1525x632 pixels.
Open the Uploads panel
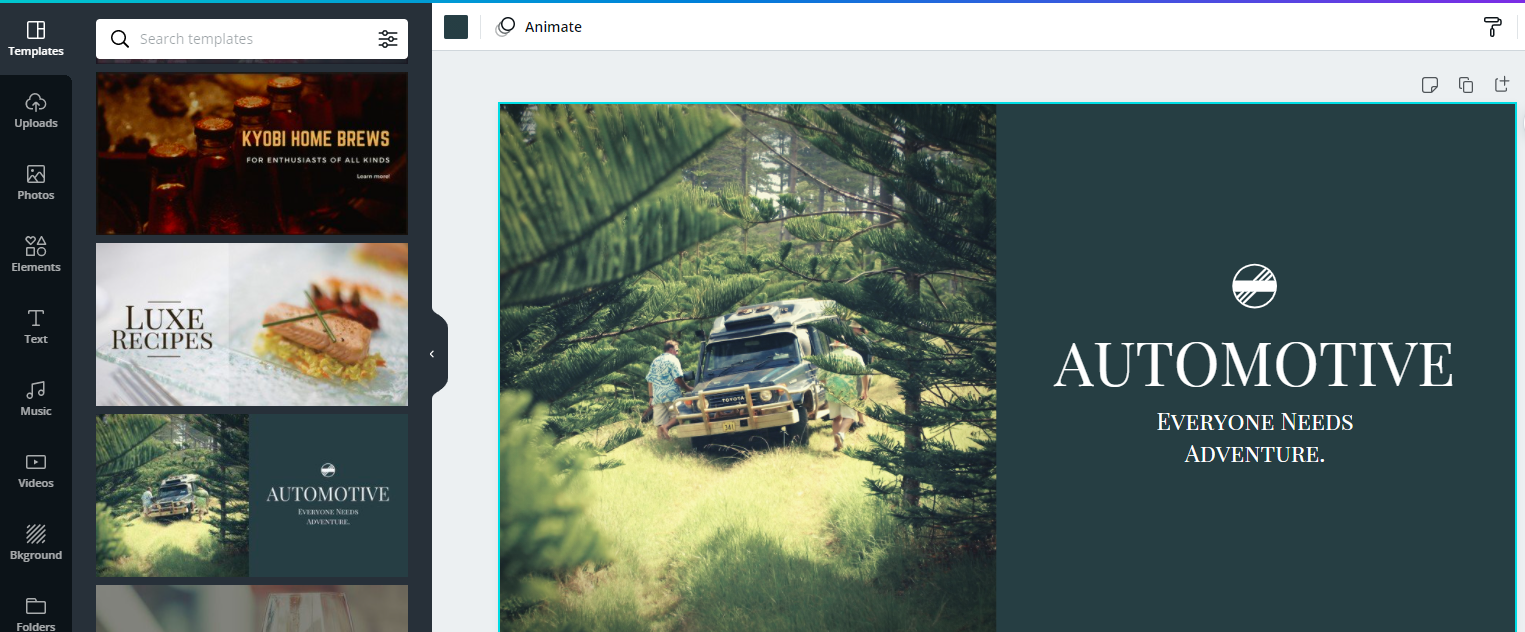[36, 111]
